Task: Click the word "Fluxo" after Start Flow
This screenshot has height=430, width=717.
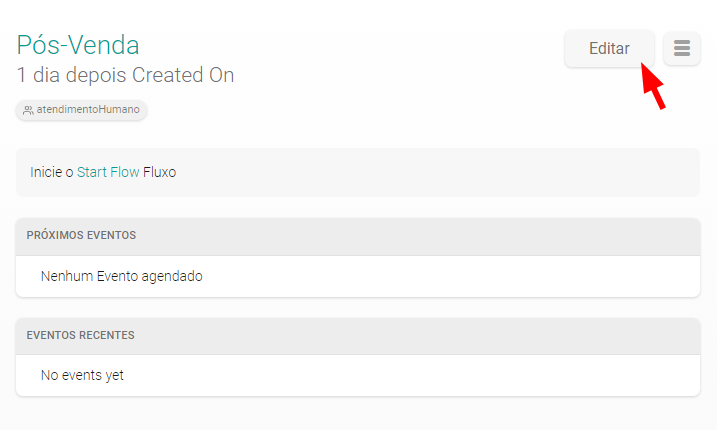Action: coord(160,172)
